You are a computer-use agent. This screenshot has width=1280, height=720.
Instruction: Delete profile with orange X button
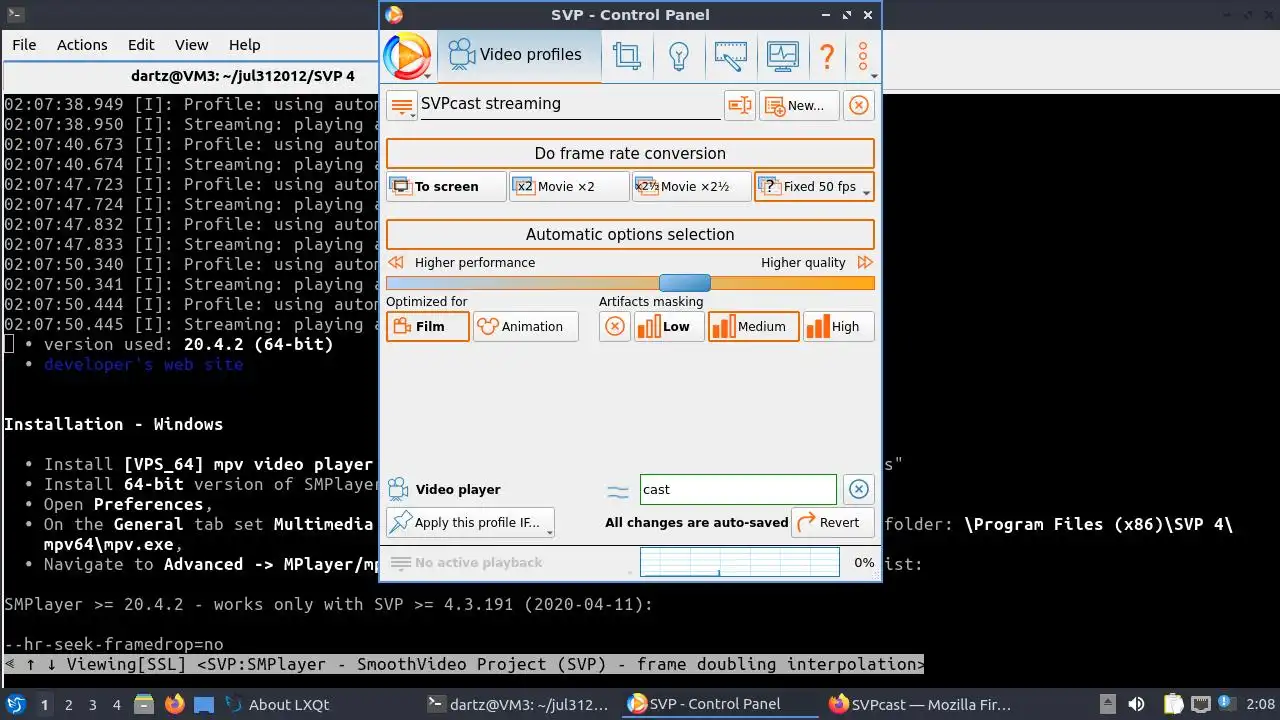[x=859, y=105]
